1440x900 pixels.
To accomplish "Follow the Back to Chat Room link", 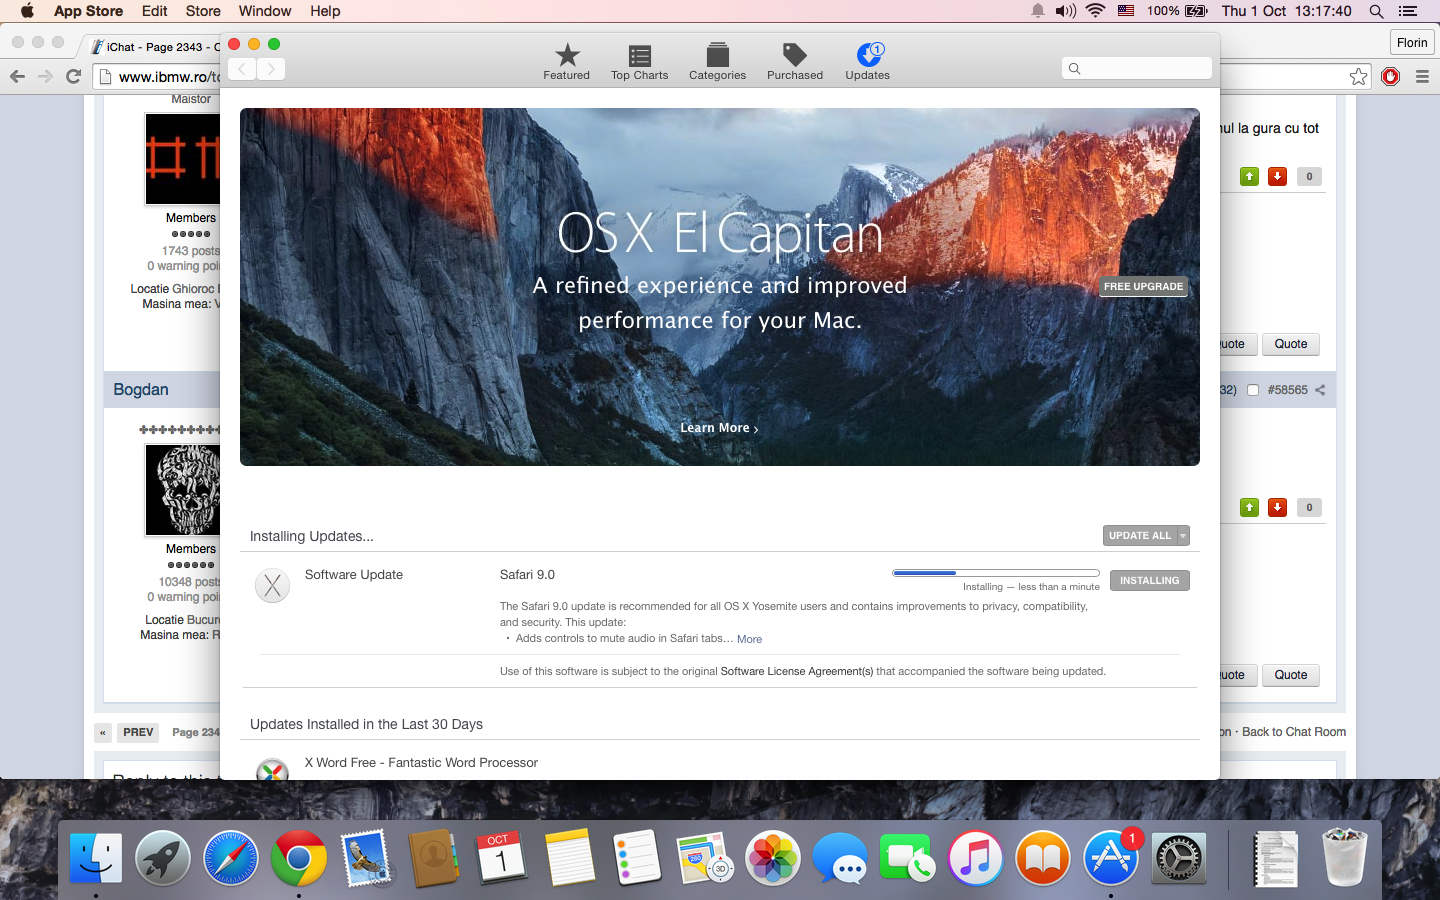I will (1294, 732).
